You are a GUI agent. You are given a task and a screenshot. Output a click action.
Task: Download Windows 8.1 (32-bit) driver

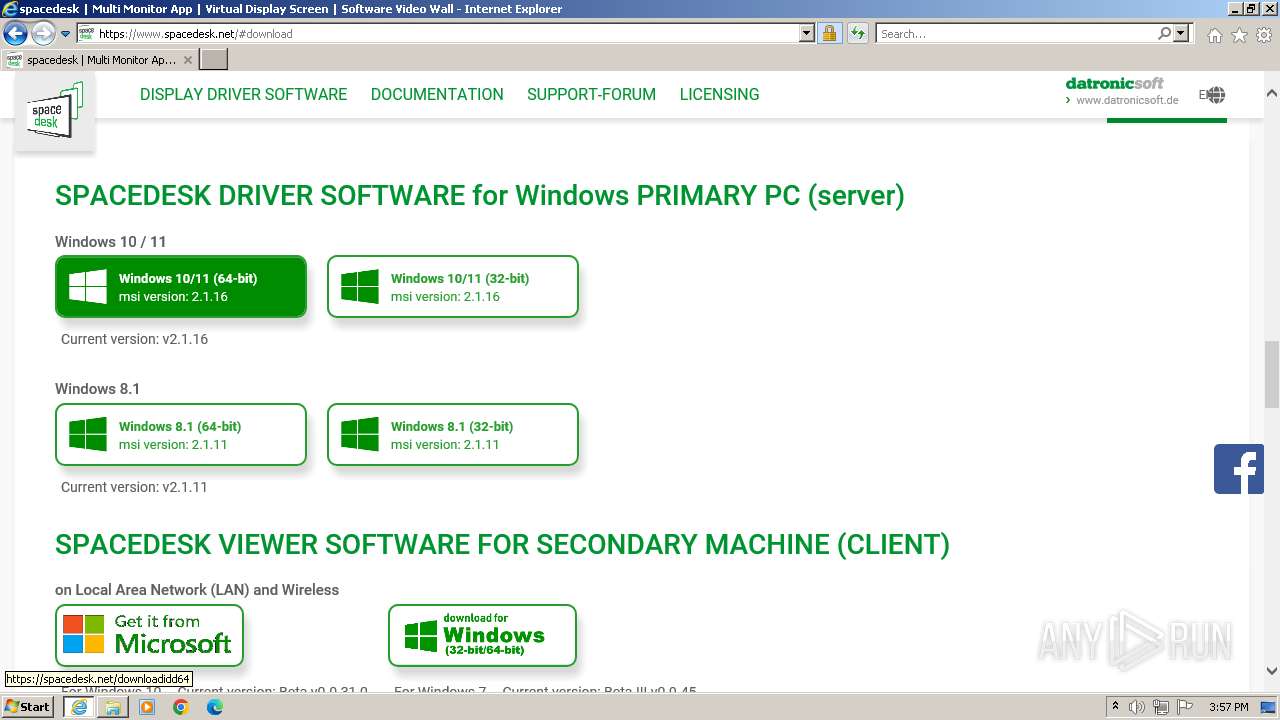453,435
